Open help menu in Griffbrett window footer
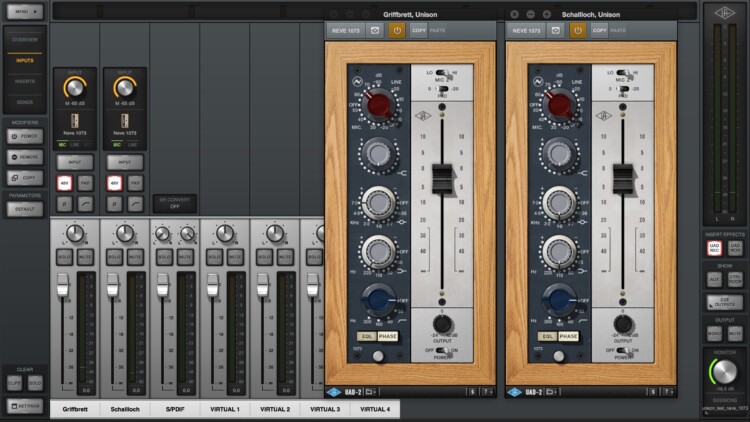The height and width of the screenshot is (422, 750). [486, 392]
